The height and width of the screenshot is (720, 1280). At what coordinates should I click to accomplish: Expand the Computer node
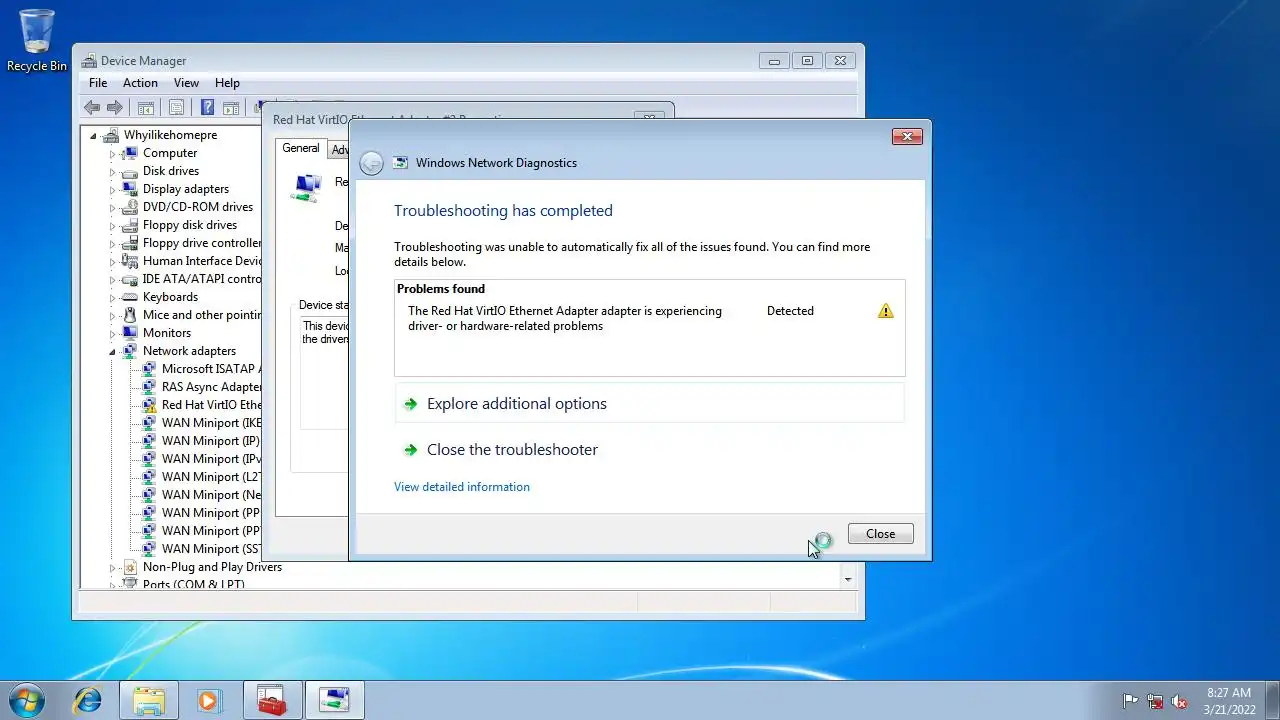112,153
